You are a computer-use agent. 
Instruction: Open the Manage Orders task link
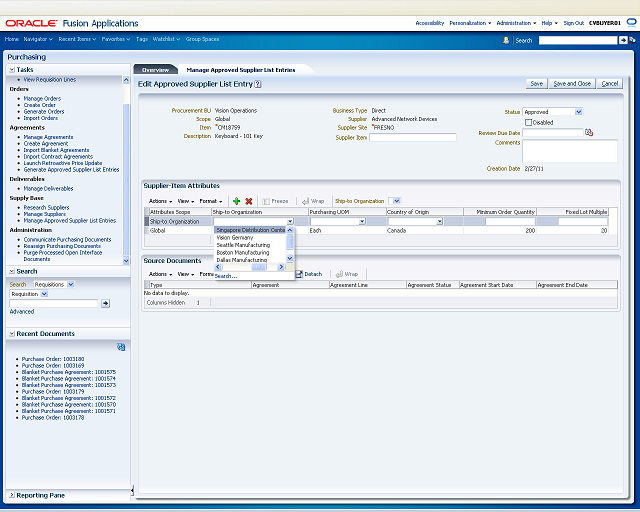point(42,98)
